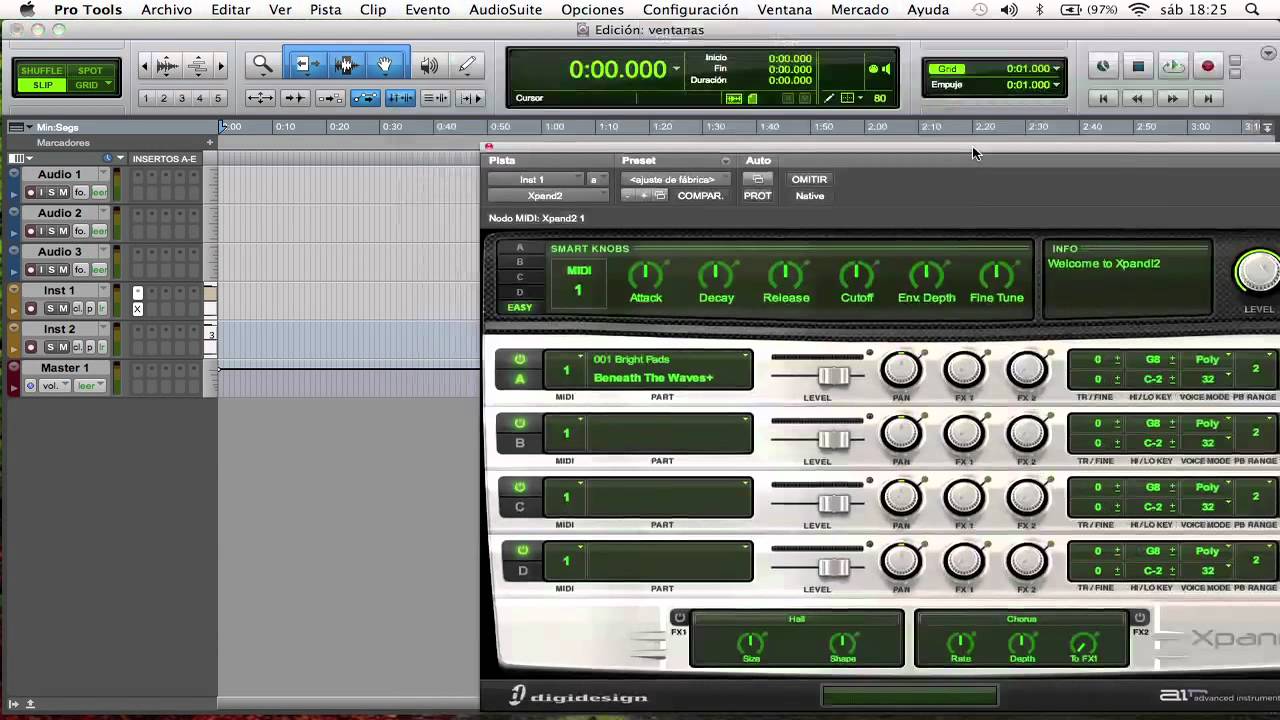Image resolution: width=1280 pixels, height=720 pixels.
Task: Click the COMPAR. button
Action: (x=700, y=196)
